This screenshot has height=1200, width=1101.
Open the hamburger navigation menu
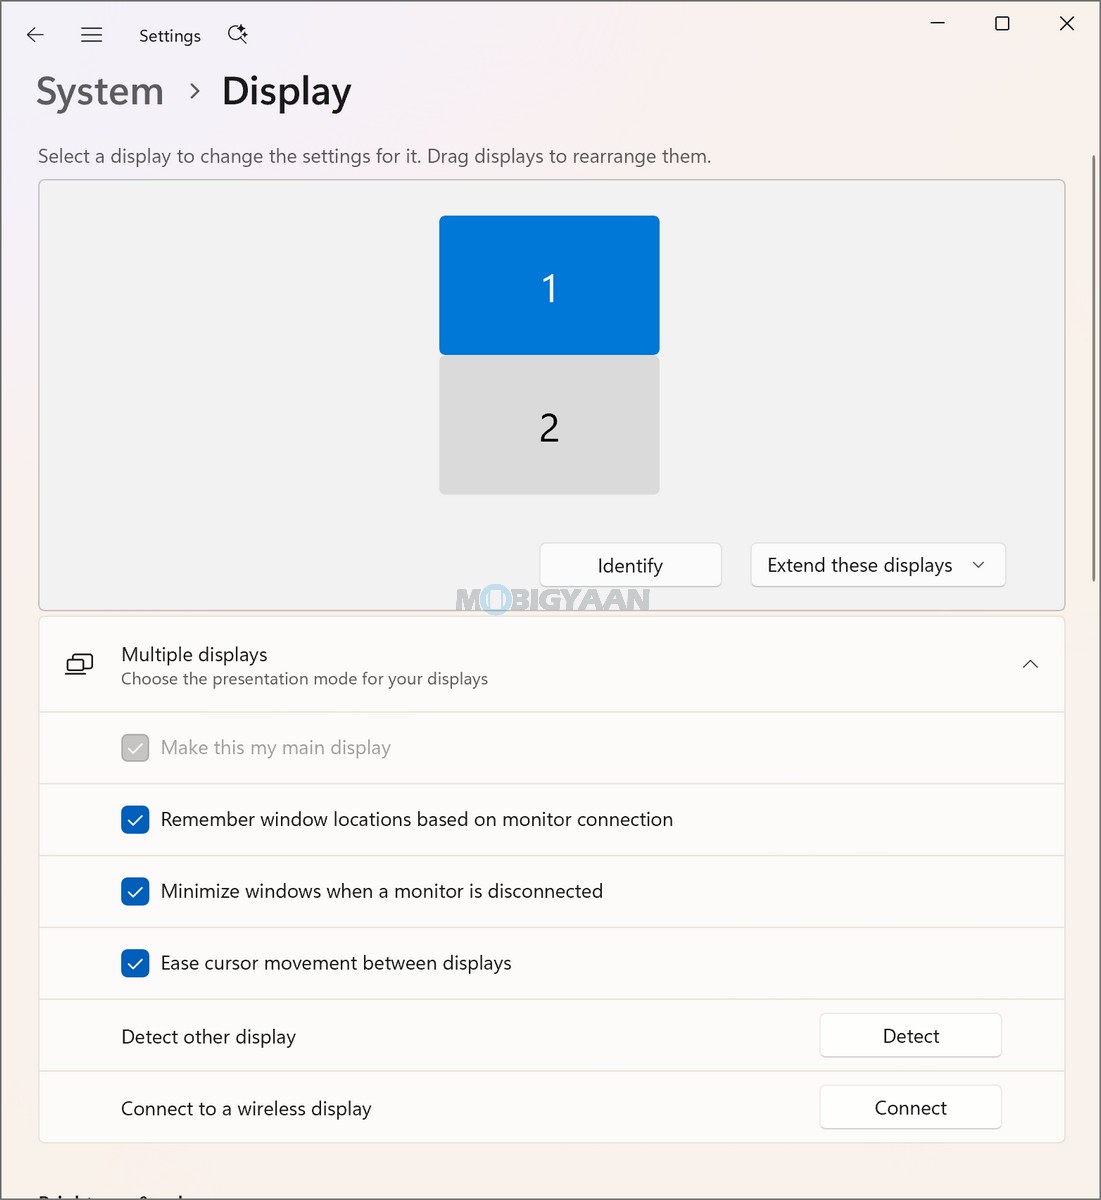[x=92, y=35]
